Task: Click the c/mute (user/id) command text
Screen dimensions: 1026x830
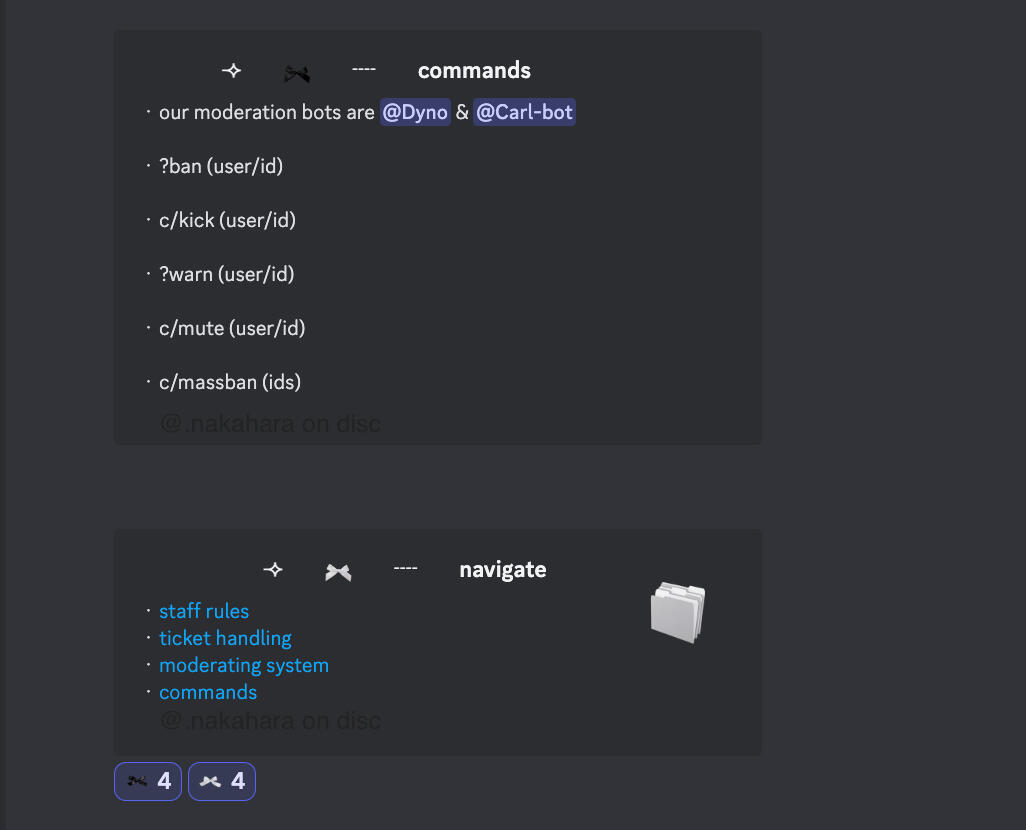Action: [232, 328]
